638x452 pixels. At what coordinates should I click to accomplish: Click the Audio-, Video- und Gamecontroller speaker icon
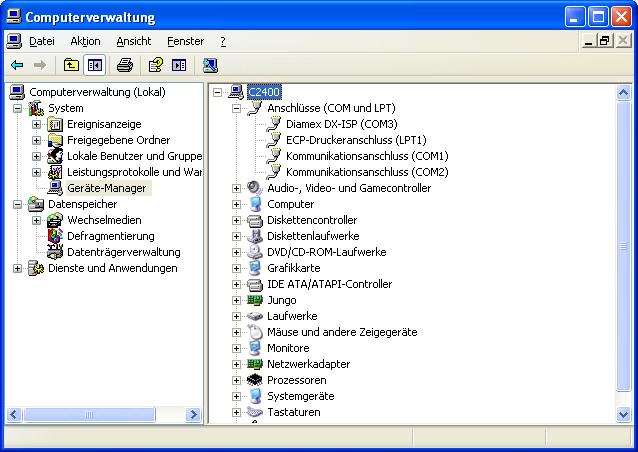255,188
